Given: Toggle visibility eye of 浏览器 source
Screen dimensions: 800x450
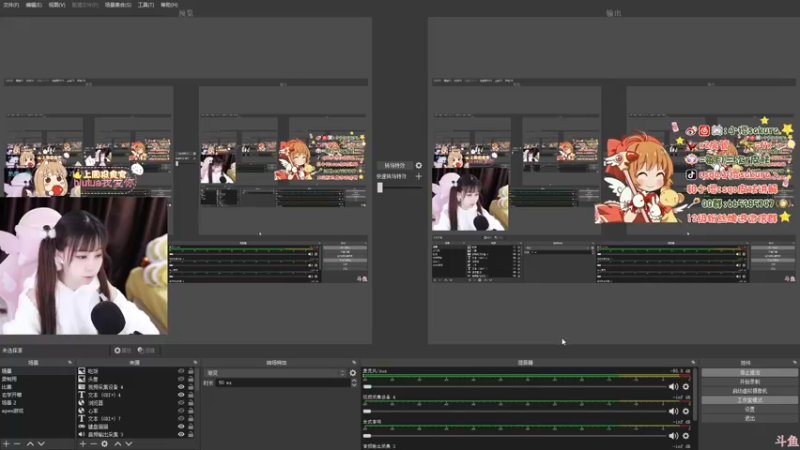Looking at the screenshot, I should [x=181, y=403].
